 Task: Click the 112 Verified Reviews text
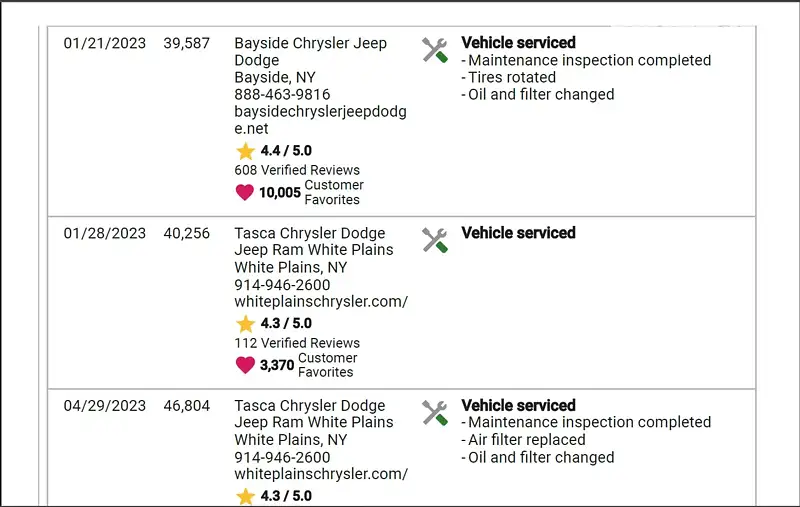(297, 343)
